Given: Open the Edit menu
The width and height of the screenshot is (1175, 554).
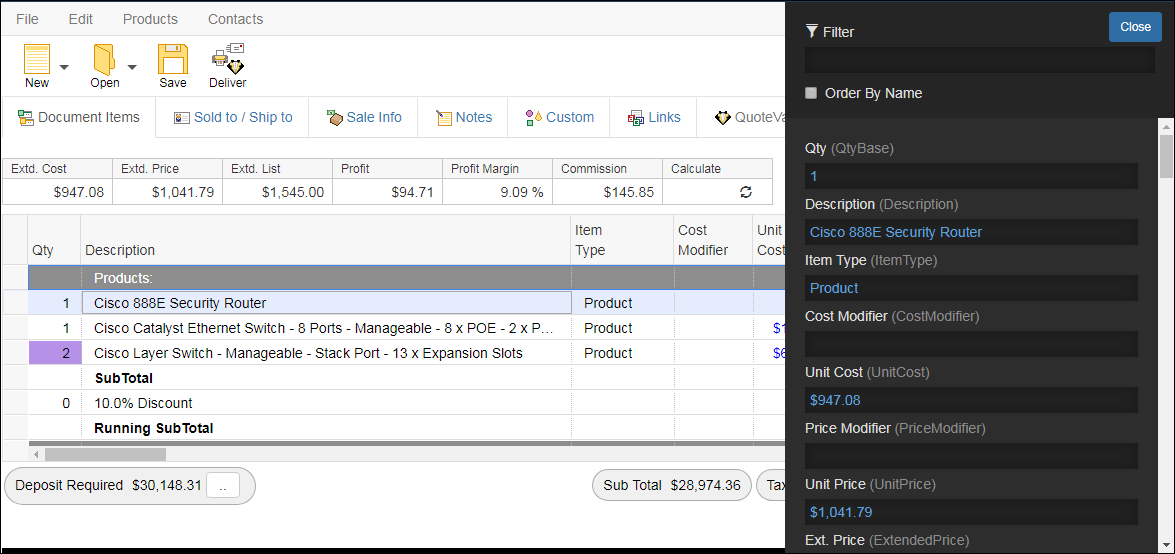Looking at the screenshot, I should tap(80, 19).
